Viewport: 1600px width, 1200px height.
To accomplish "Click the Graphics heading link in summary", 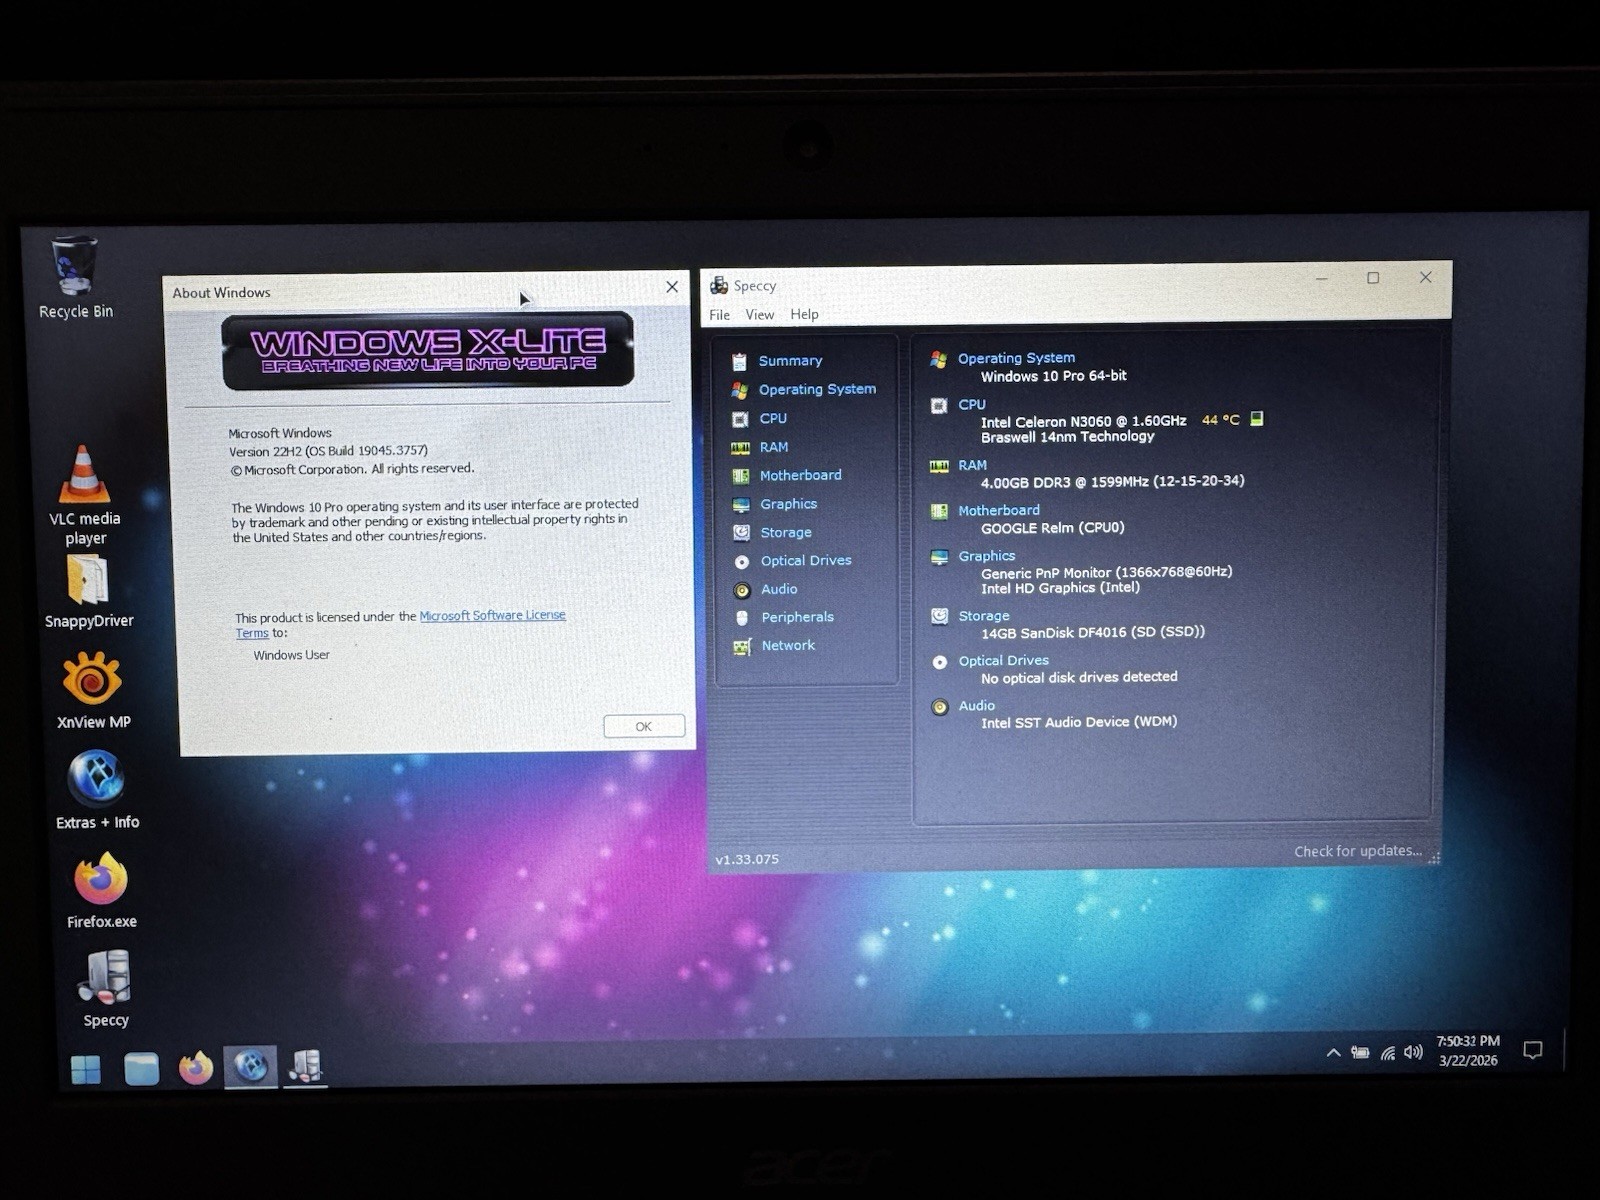I will (x=986, y=556).
